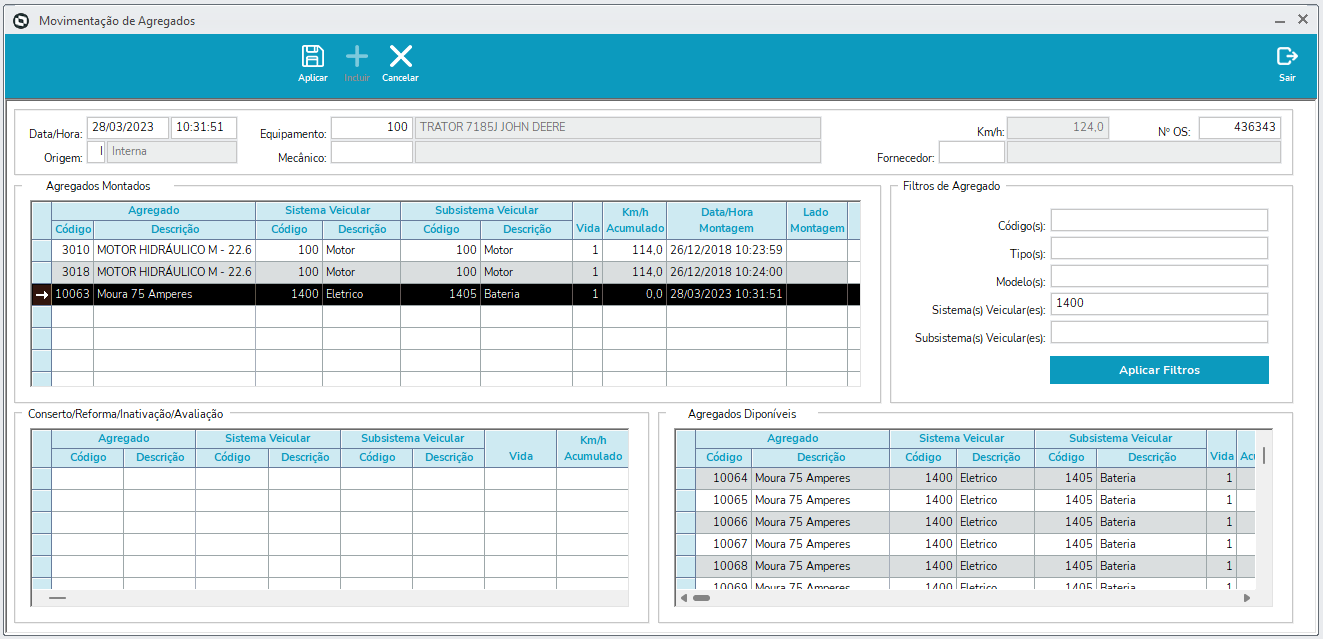Select mounted aggregate row 3018
Screen dimensions: 1323x639
coord(445,272)
